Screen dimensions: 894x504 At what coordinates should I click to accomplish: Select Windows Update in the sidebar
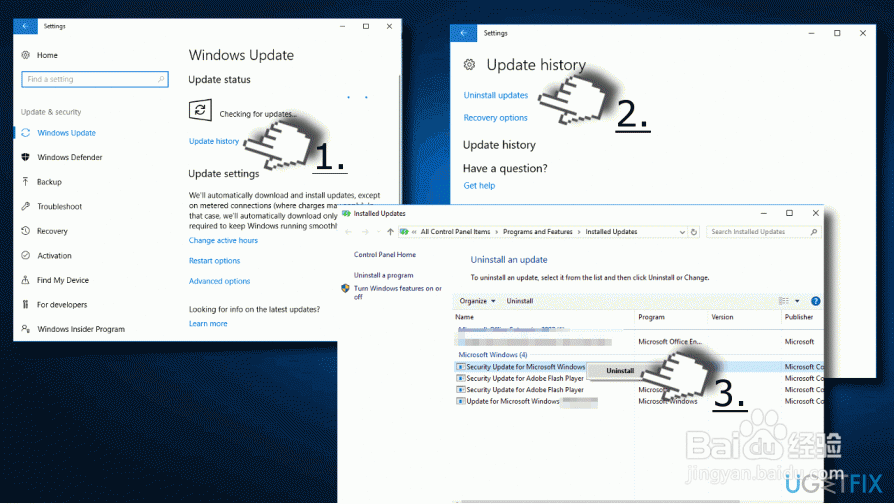click(67, 133)
